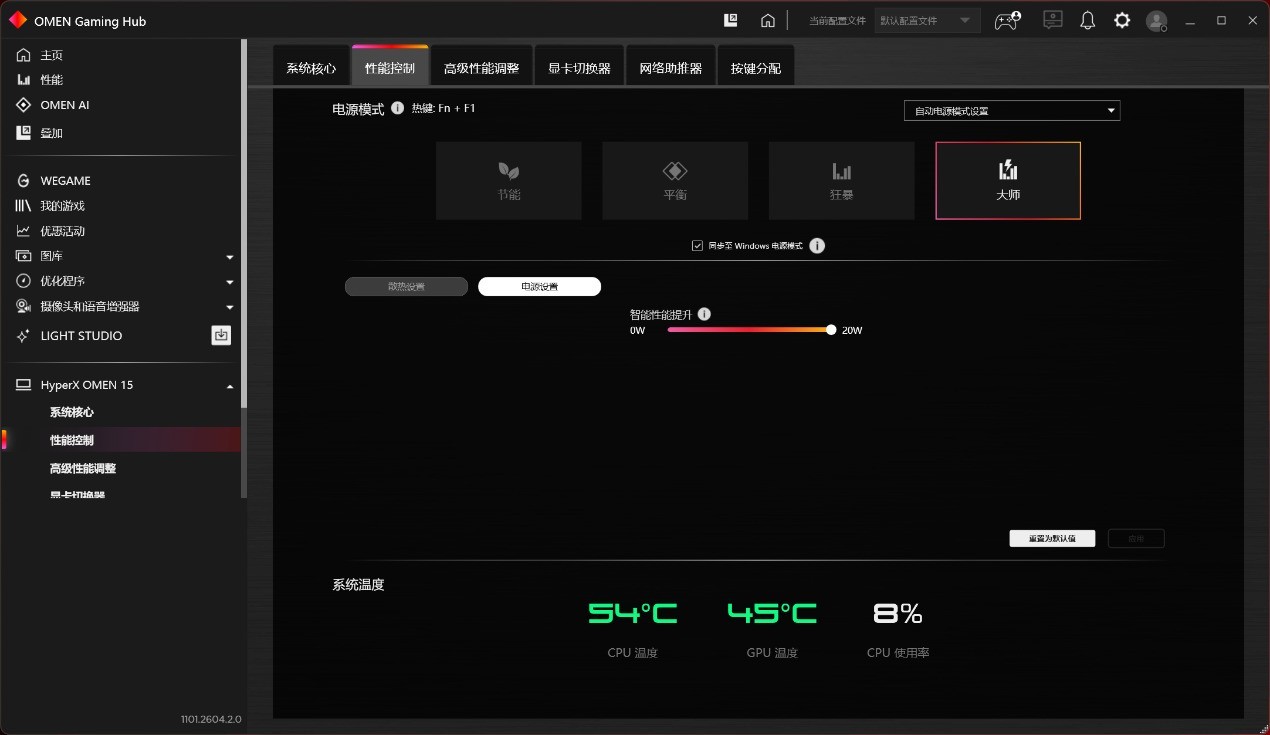The height and width of the screenshot is (735, 1270).
Task: Switch to the 系统核心 tab
Action: click(x=311, y=68)
